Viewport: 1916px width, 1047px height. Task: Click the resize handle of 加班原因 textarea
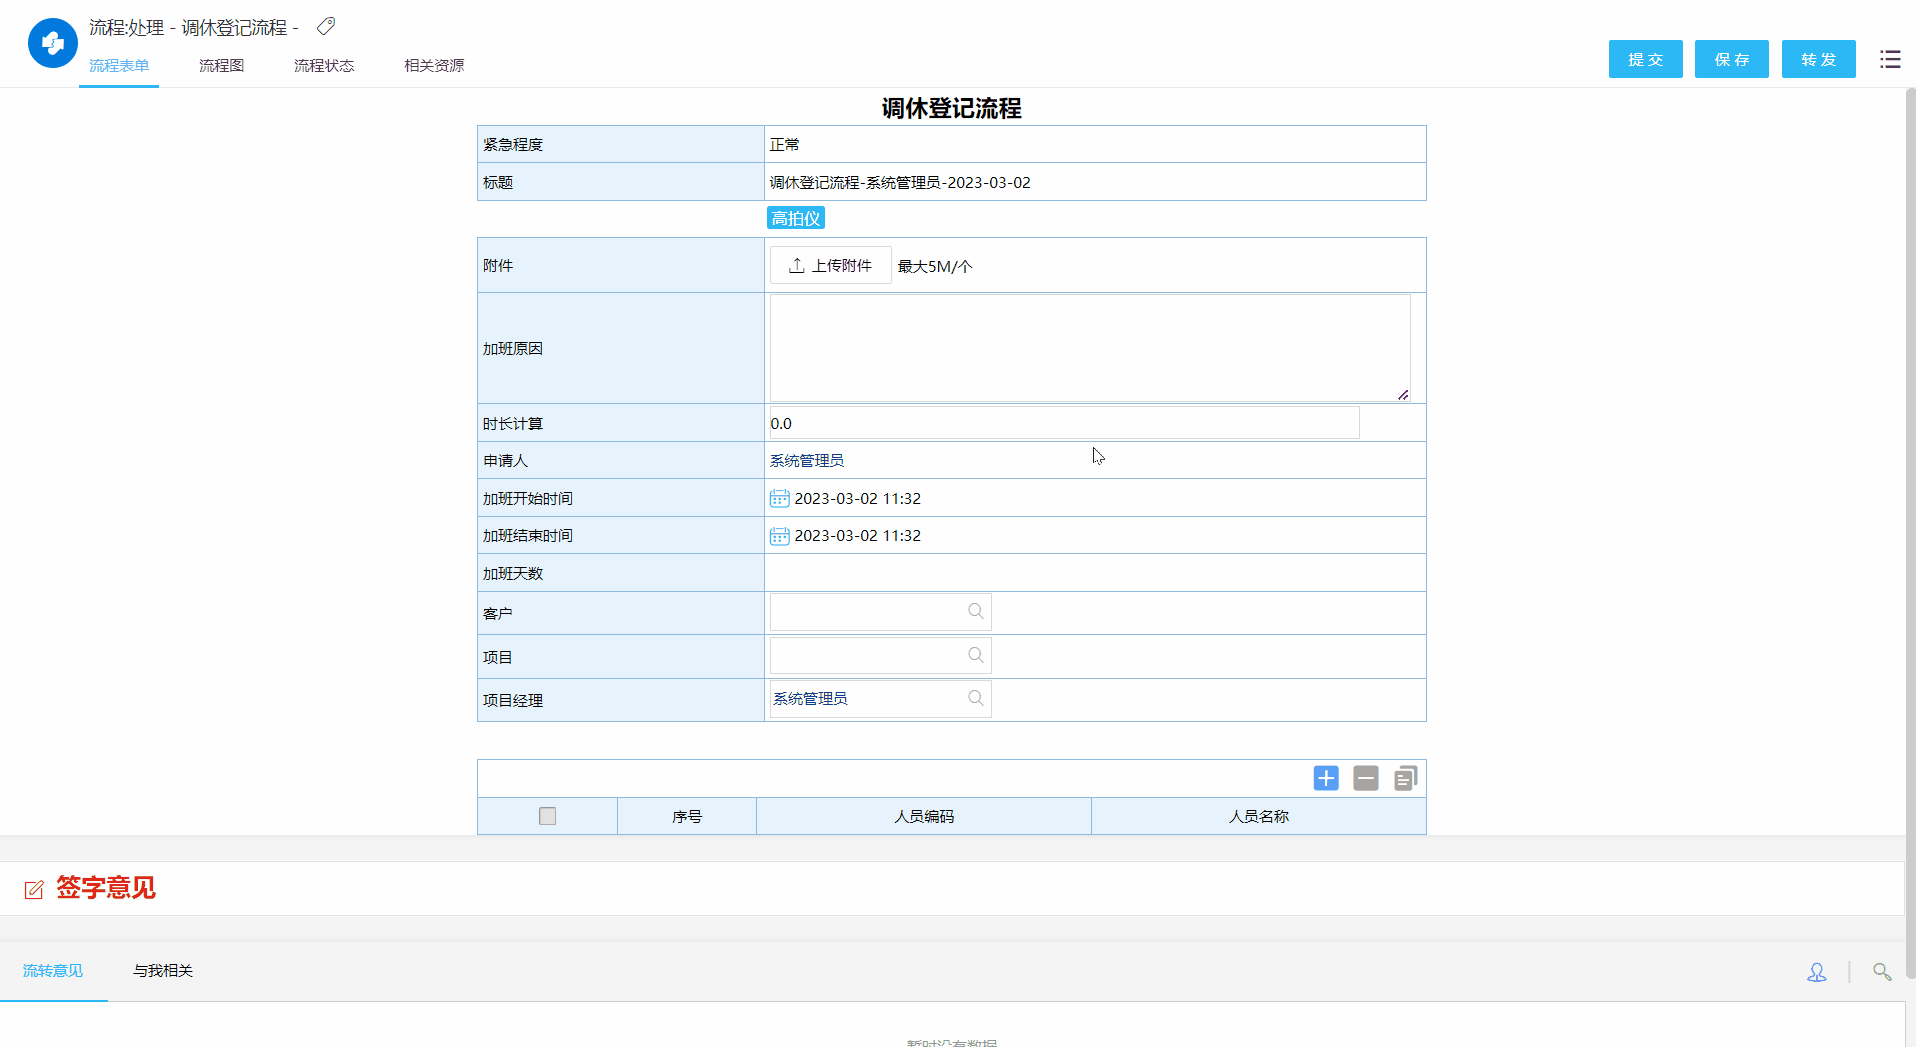1403,395
